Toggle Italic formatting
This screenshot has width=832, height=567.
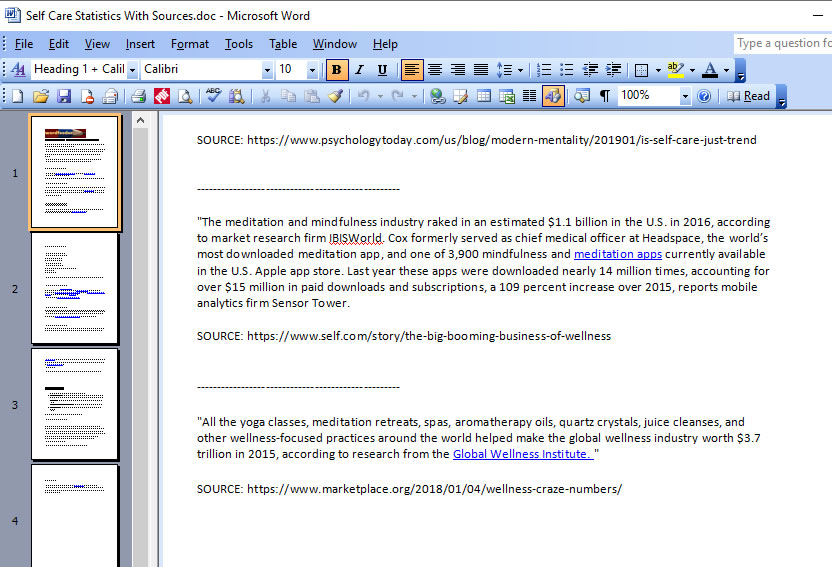click(x=359, y=69)
